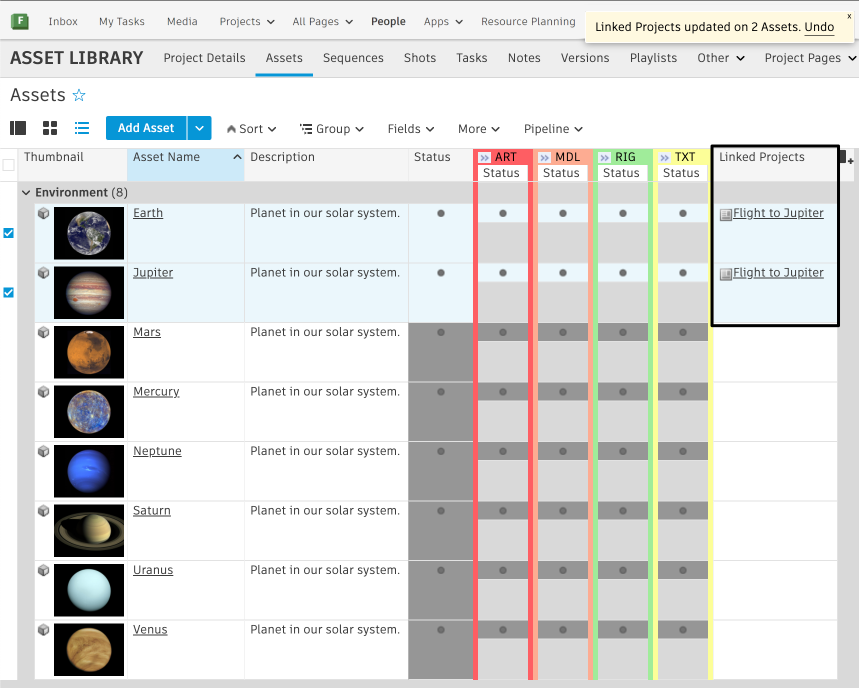
Task: Uncheck the Jupiter row checkbox
Action: pyautogui.click(x=9, y=293)
